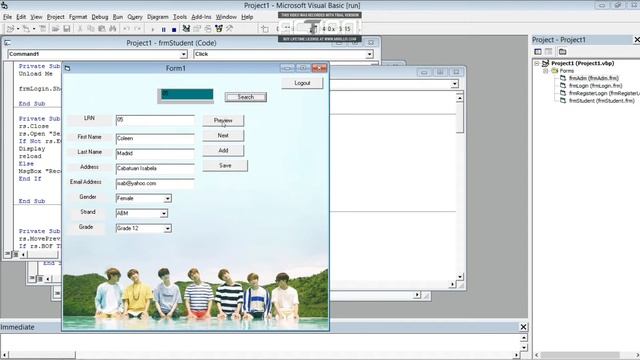Click the Save button on Form1
This screenshot has width=640, height=360.
[225, 166]
